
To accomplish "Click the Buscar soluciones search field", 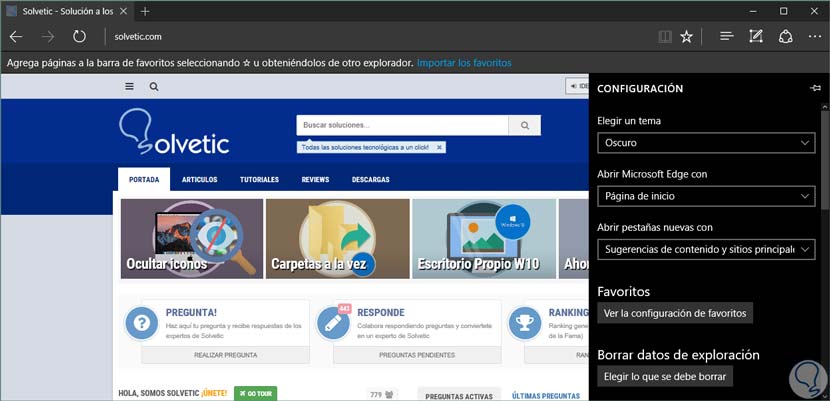I will (402, 125).
